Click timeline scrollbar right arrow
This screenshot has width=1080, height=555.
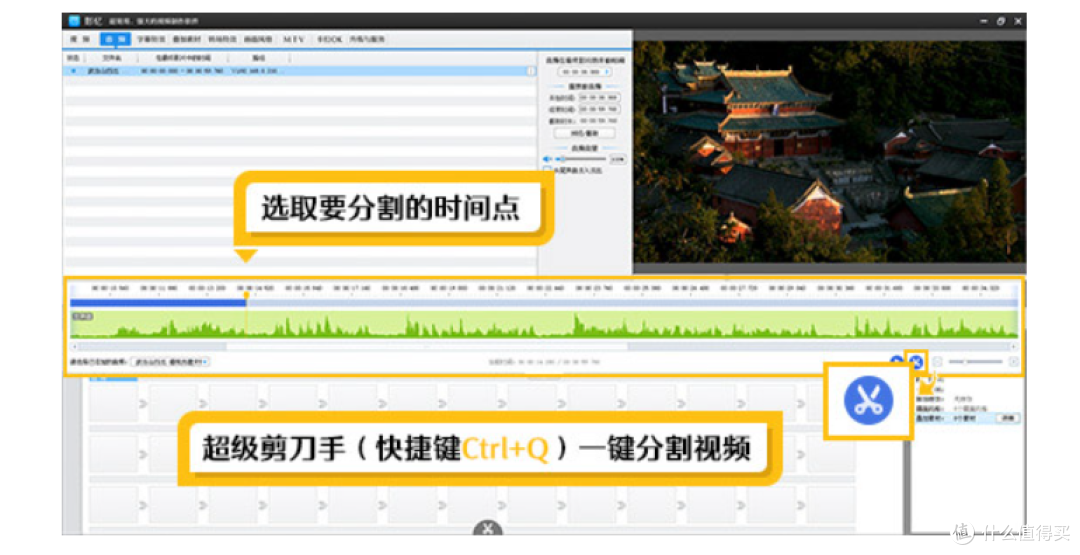pyautogui.click(x=1013, y=346)
